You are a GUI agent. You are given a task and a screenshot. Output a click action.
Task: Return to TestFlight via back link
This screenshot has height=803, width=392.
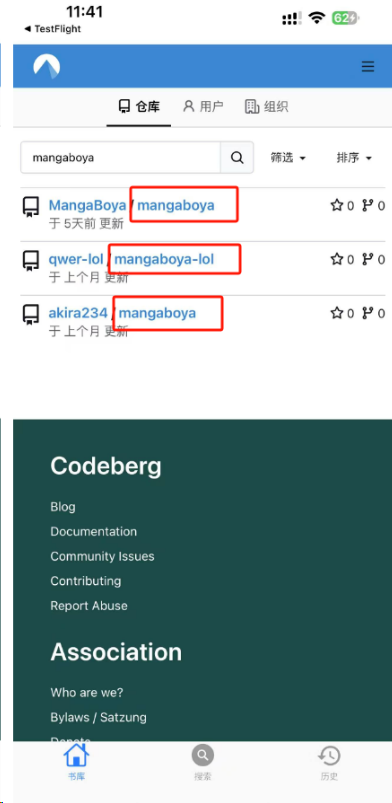[x=53, y=29]
